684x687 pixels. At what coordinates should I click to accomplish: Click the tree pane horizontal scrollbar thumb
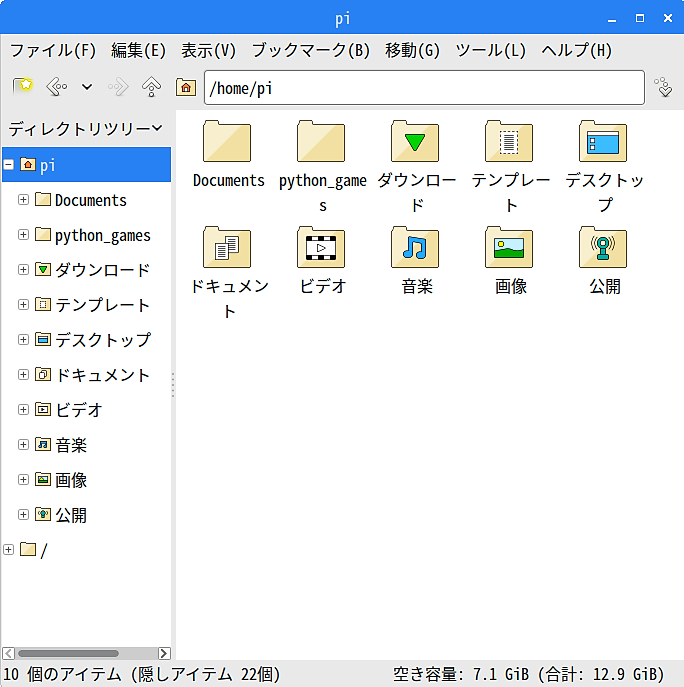click(68, 653)
